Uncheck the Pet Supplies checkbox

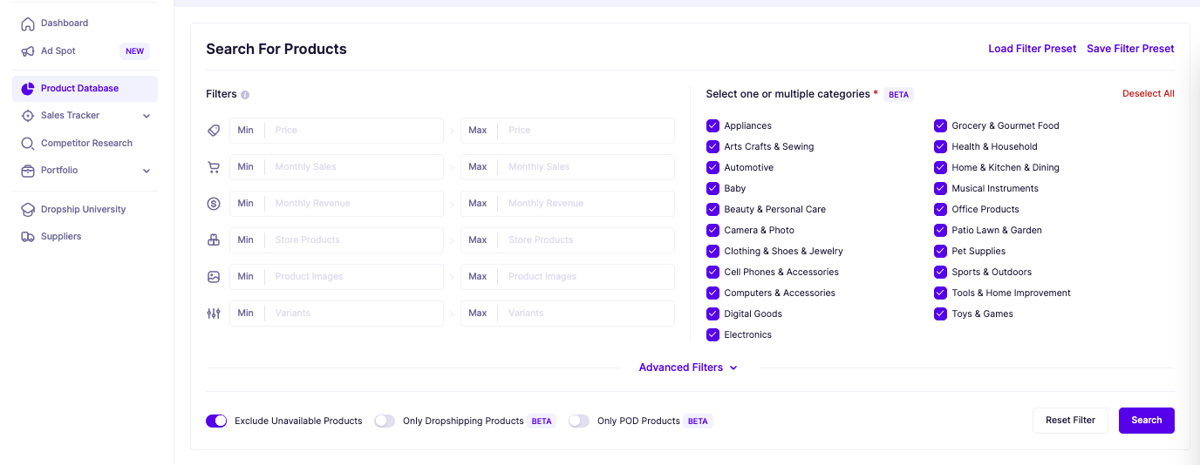[x=941, y=251]
